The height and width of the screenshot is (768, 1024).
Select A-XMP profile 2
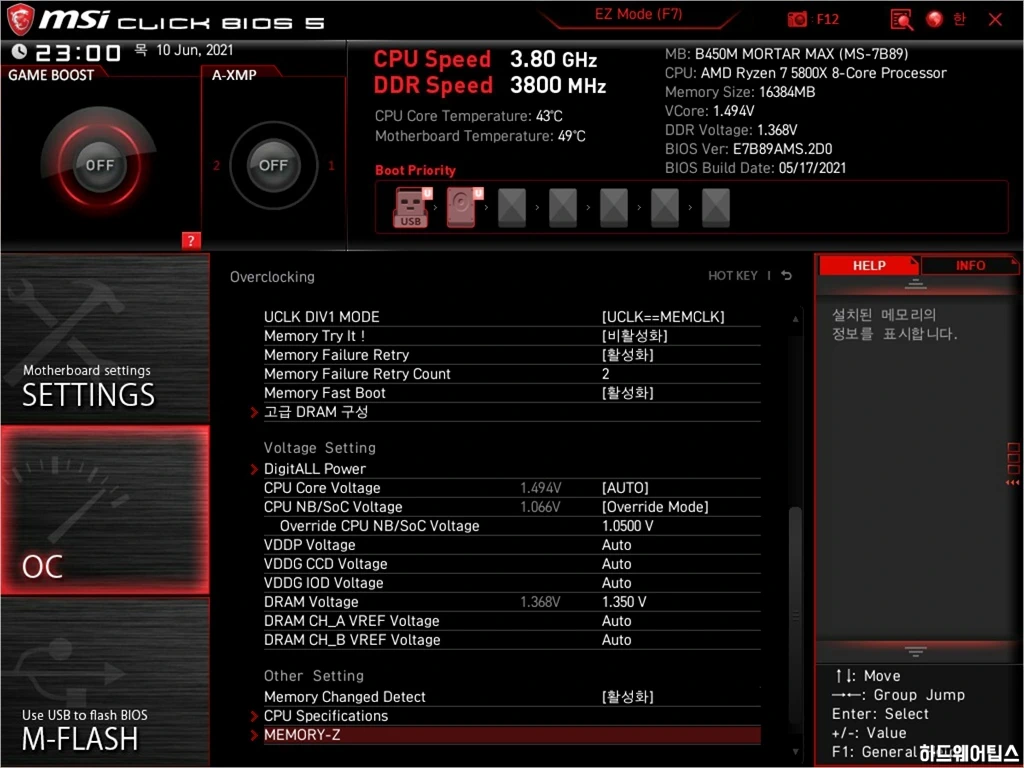pos(216,165)
